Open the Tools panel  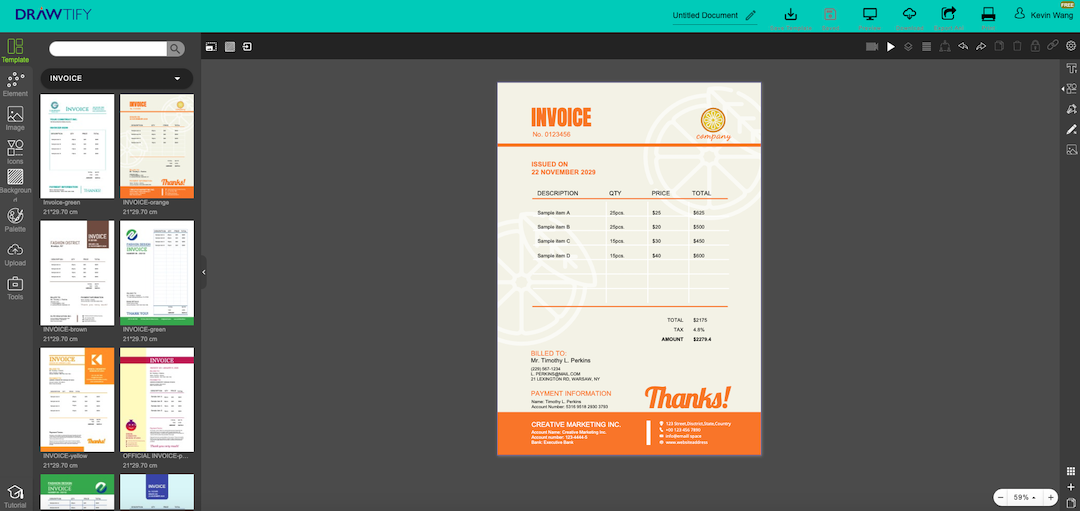(15, 288)
